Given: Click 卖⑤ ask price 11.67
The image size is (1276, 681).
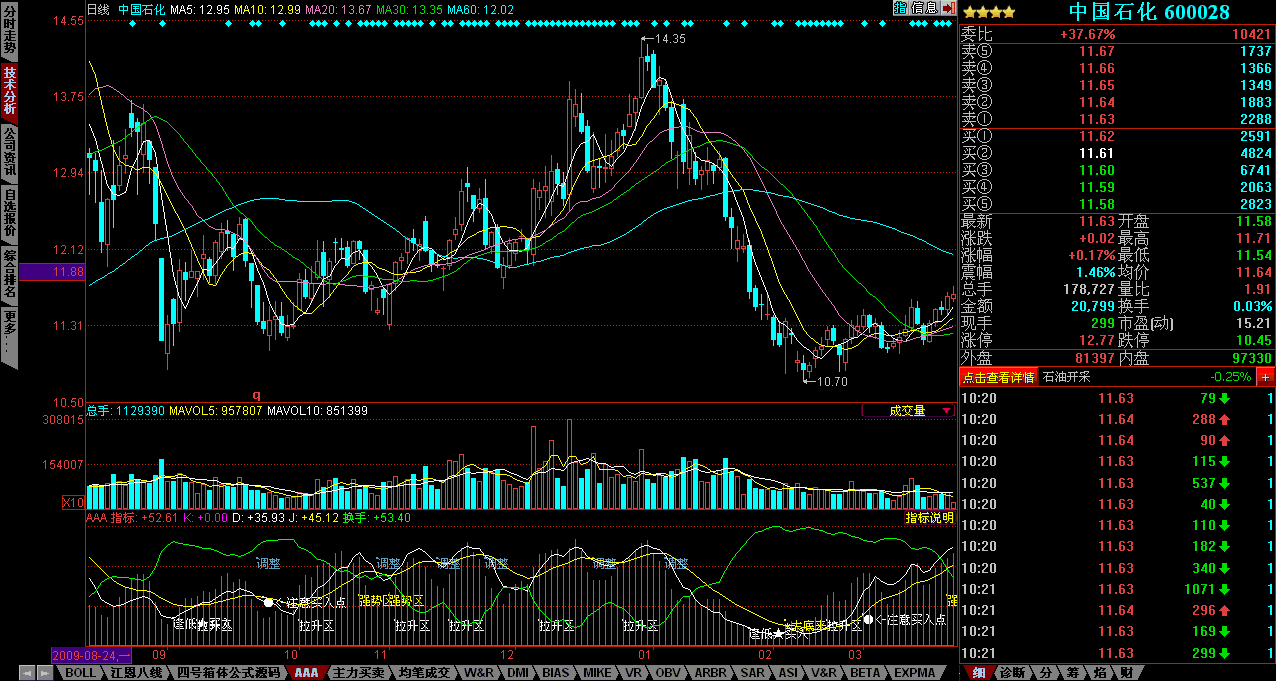Looking at the screenshot, I should [x=1096, y=51].
